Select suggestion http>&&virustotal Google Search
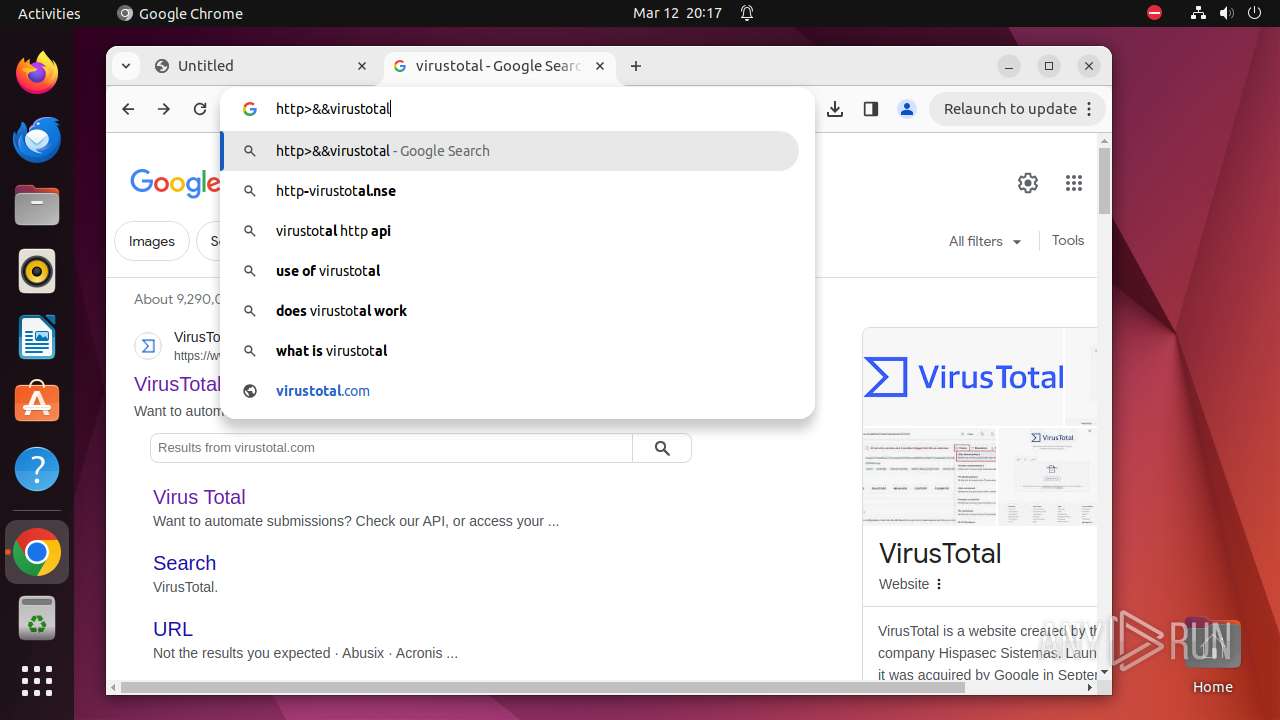Image resolution: width=1280 pixels, height=720 pixels. click(509, 151)
